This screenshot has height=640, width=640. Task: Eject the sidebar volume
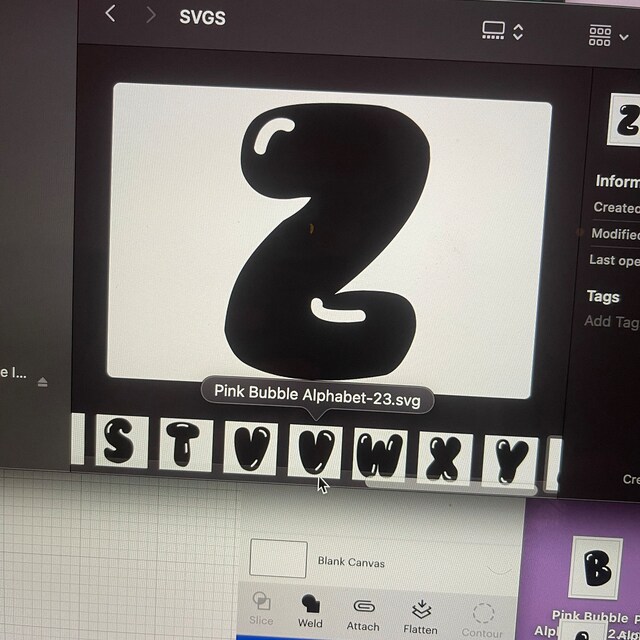(42, 382)
